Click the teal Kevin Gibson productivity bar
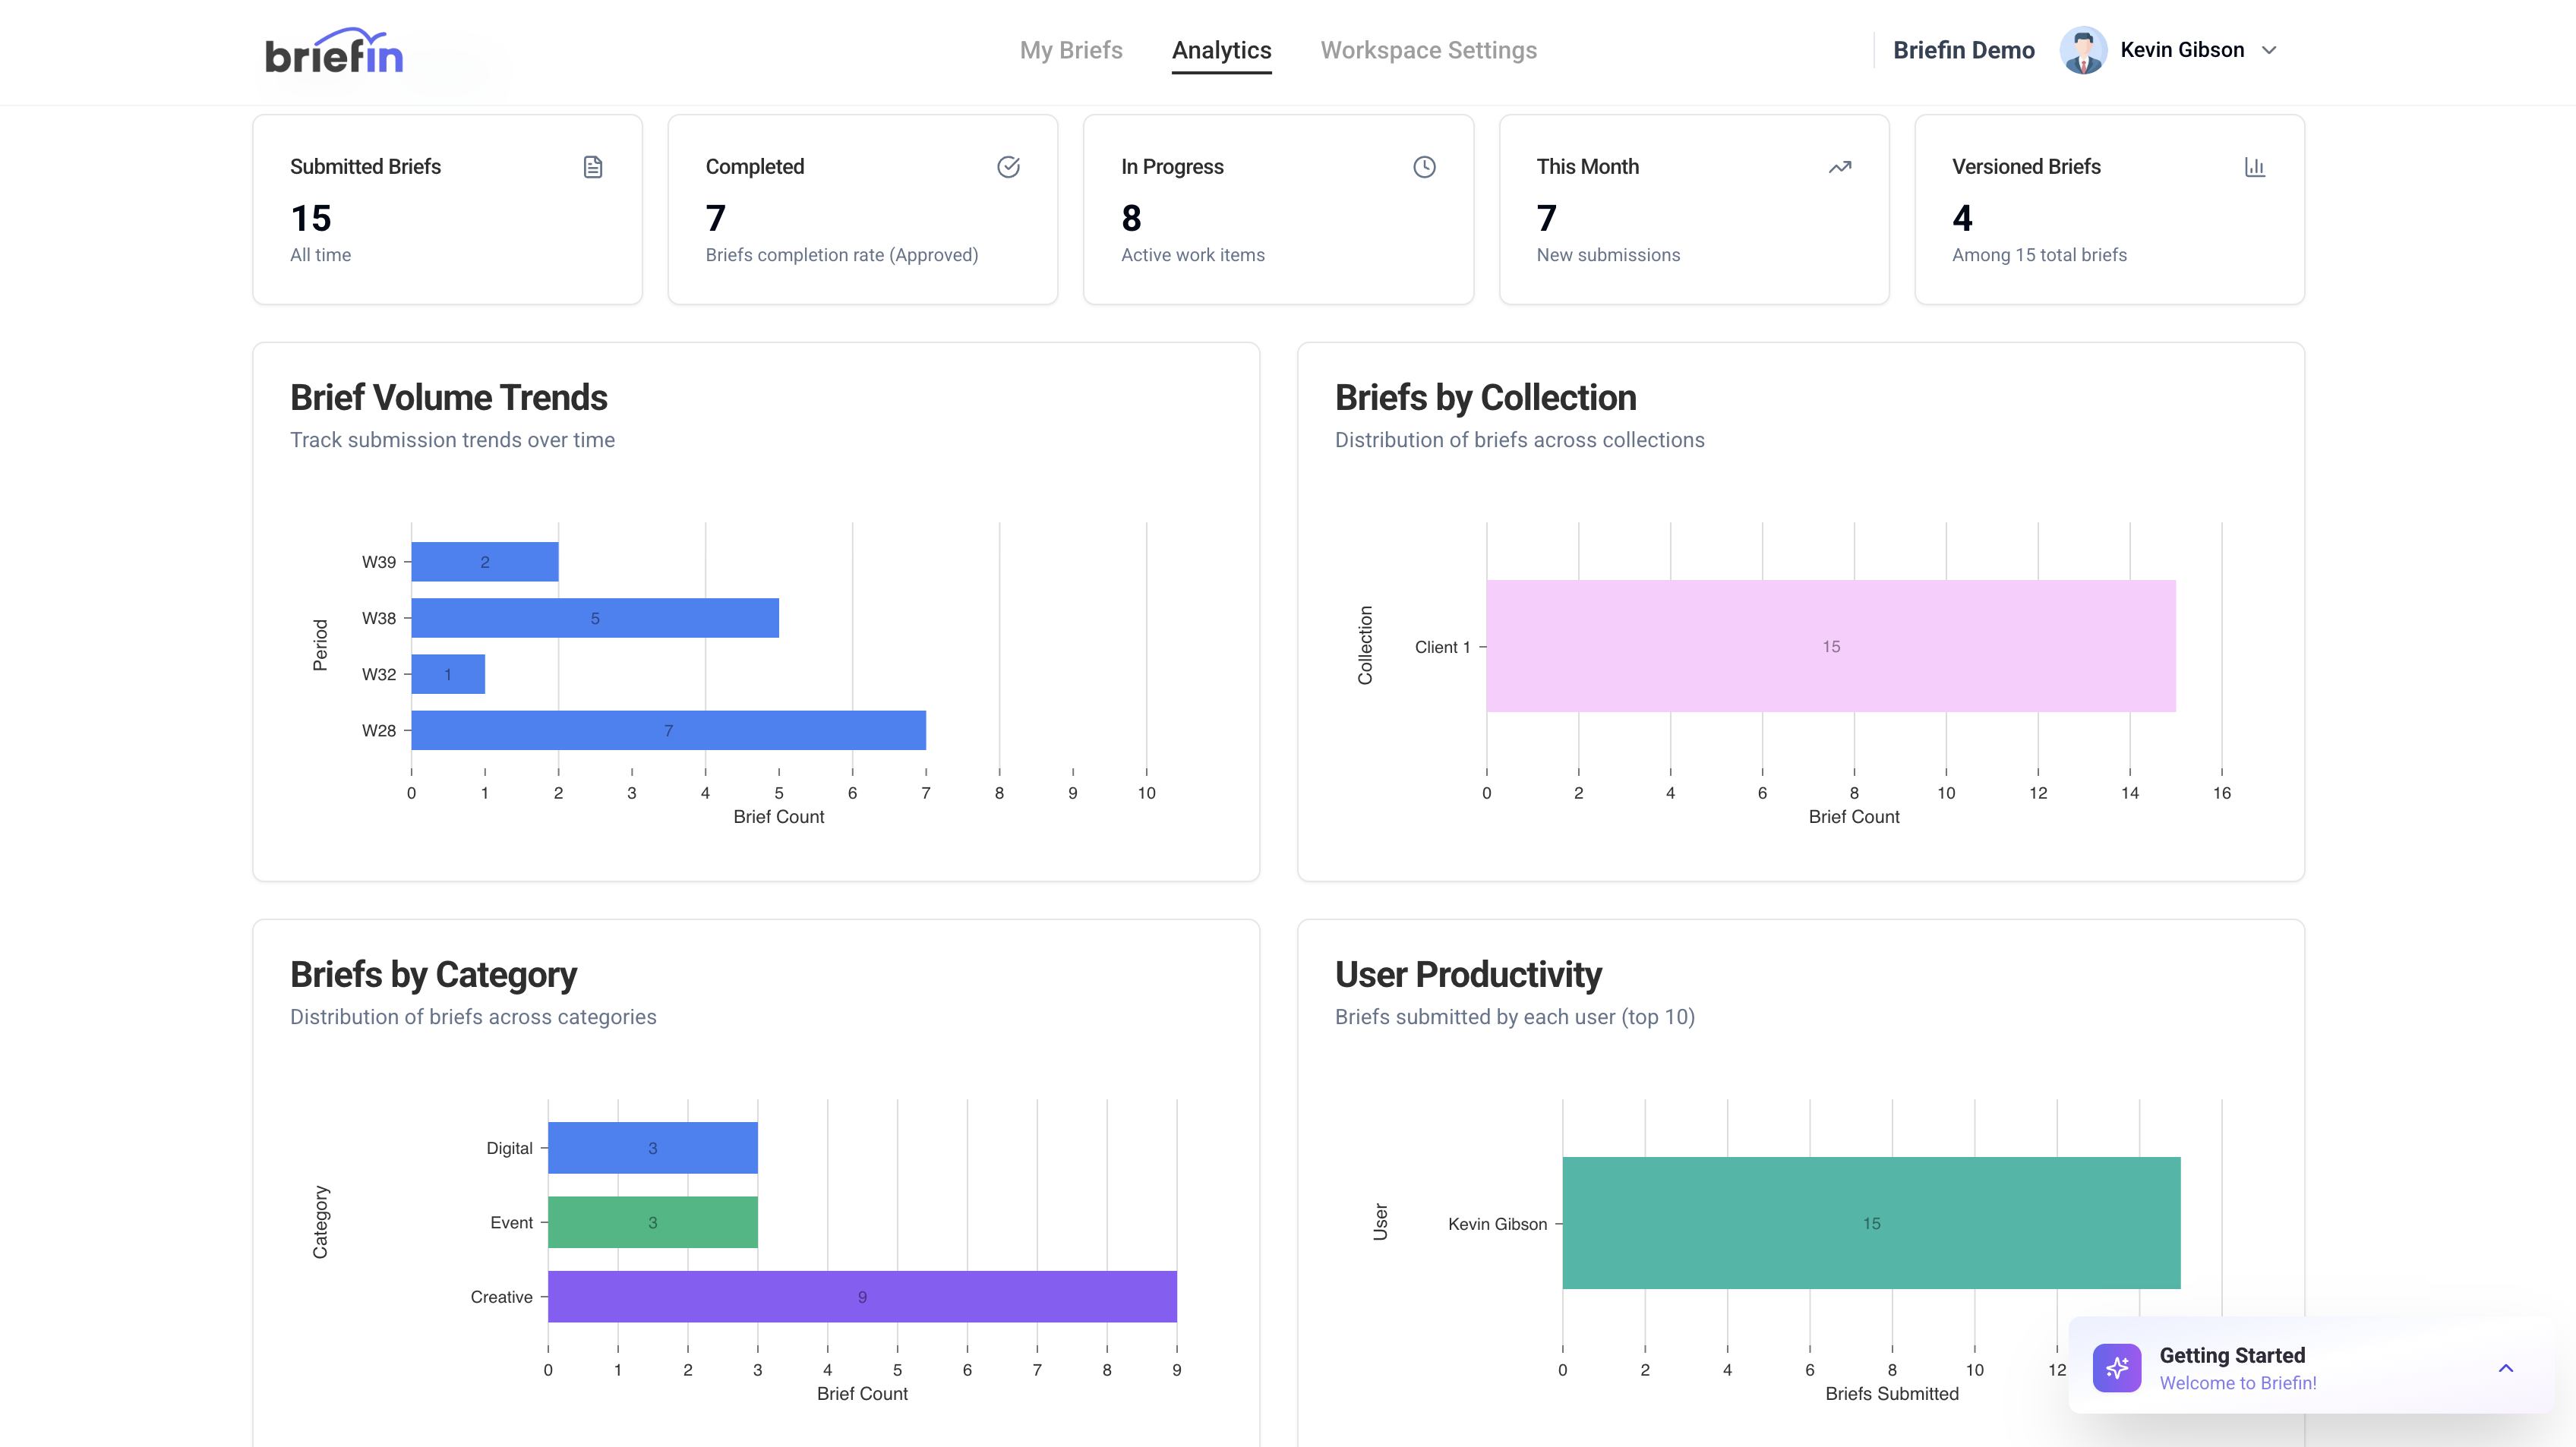This screenshot has width=2576, height=1447. tap(1871, 1223)
